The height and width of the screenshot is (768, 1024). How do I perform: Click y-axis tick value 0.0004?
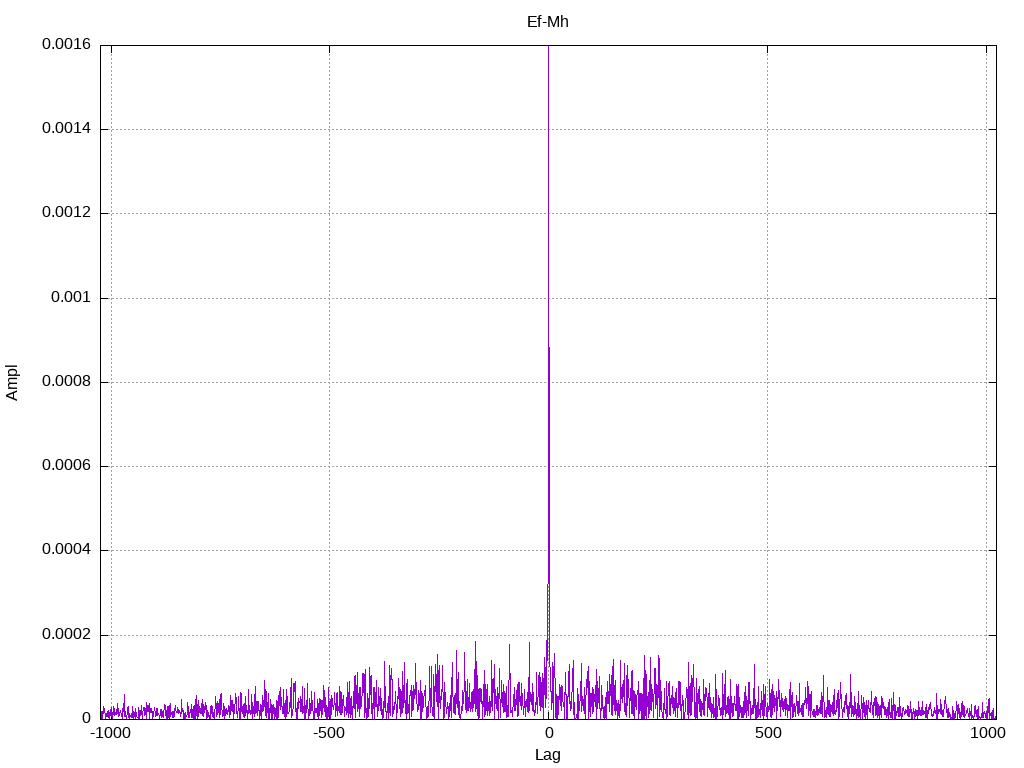tap(67, 550)
